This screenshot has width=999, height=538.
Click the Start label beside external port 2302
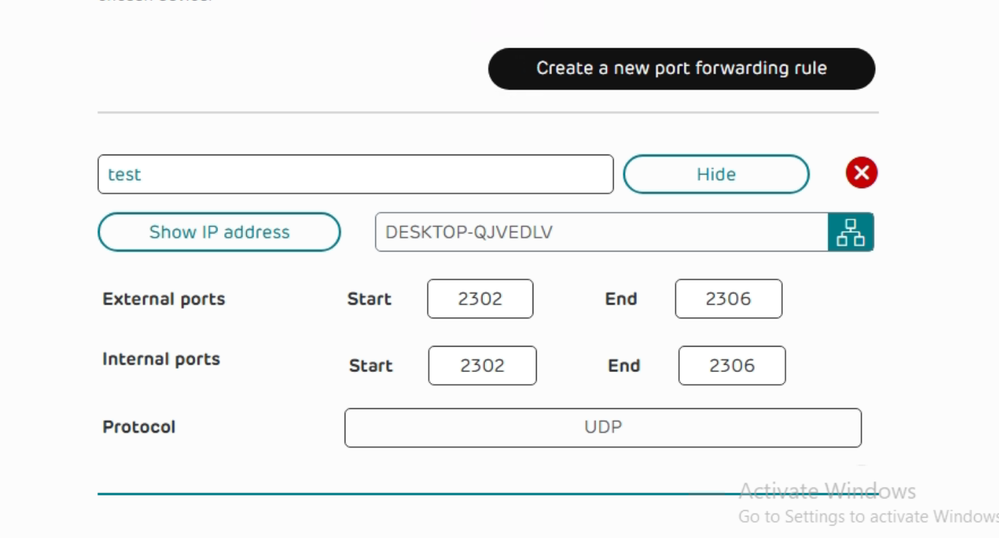pyautogui.click(x=369, y=299)
